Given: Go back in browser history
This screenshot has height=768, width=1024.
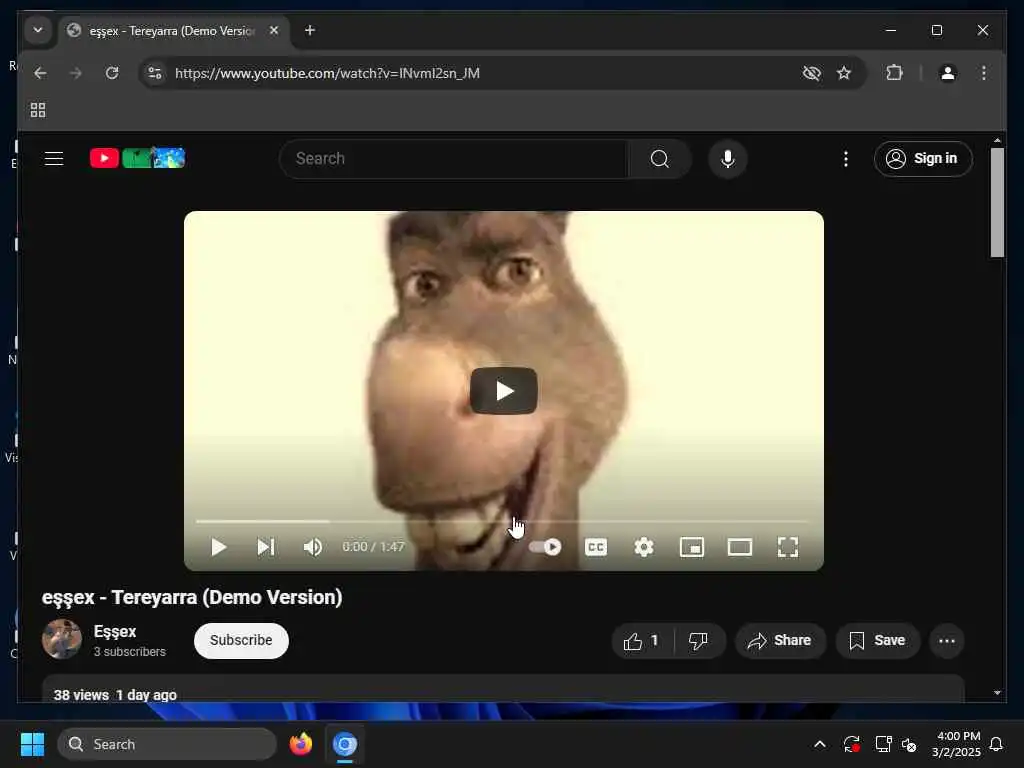Looking at the screenshot, I should pos(40,73).
